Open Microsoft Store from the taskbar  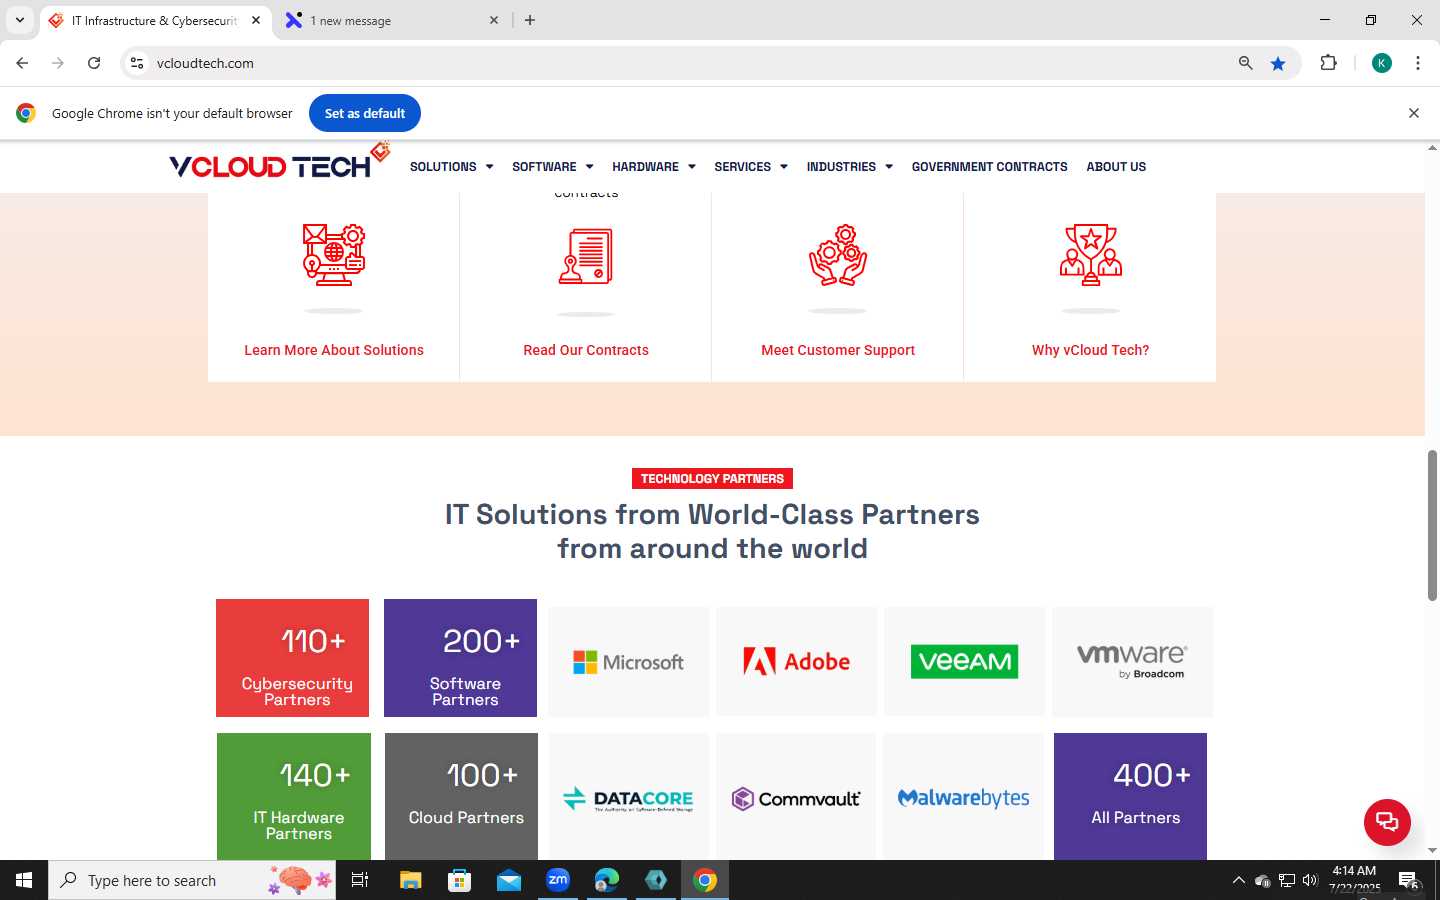[x=459, y=880]
